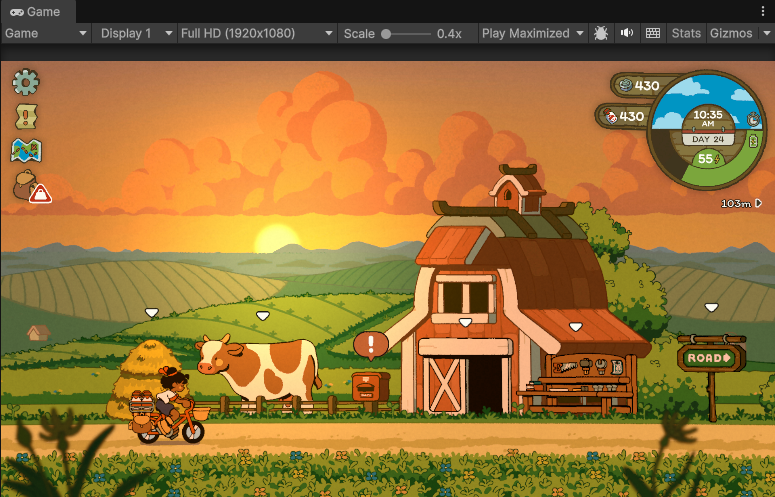Open the Play Maximized dropdown
This screenshot has height=497, width=775.
[x=532, y=33]
